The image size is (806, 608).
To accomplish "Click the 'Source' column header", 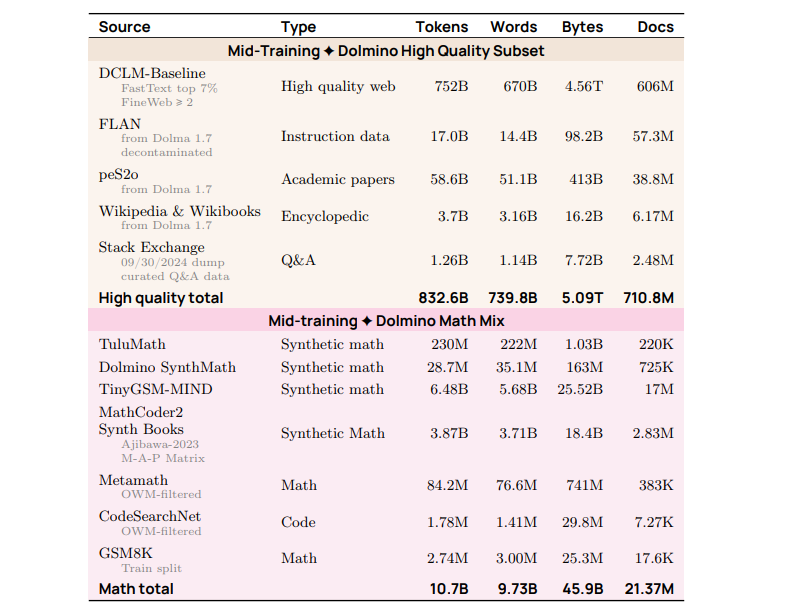I will [124, 27].
